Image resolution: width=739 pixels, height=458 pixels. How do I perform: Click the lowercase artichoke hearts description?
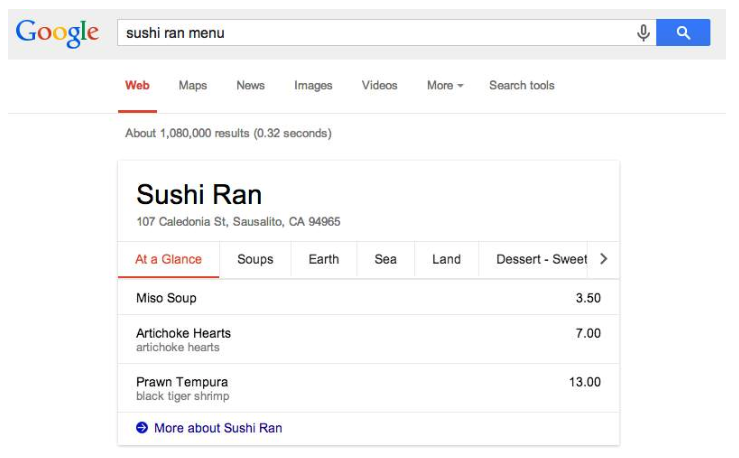178,347
